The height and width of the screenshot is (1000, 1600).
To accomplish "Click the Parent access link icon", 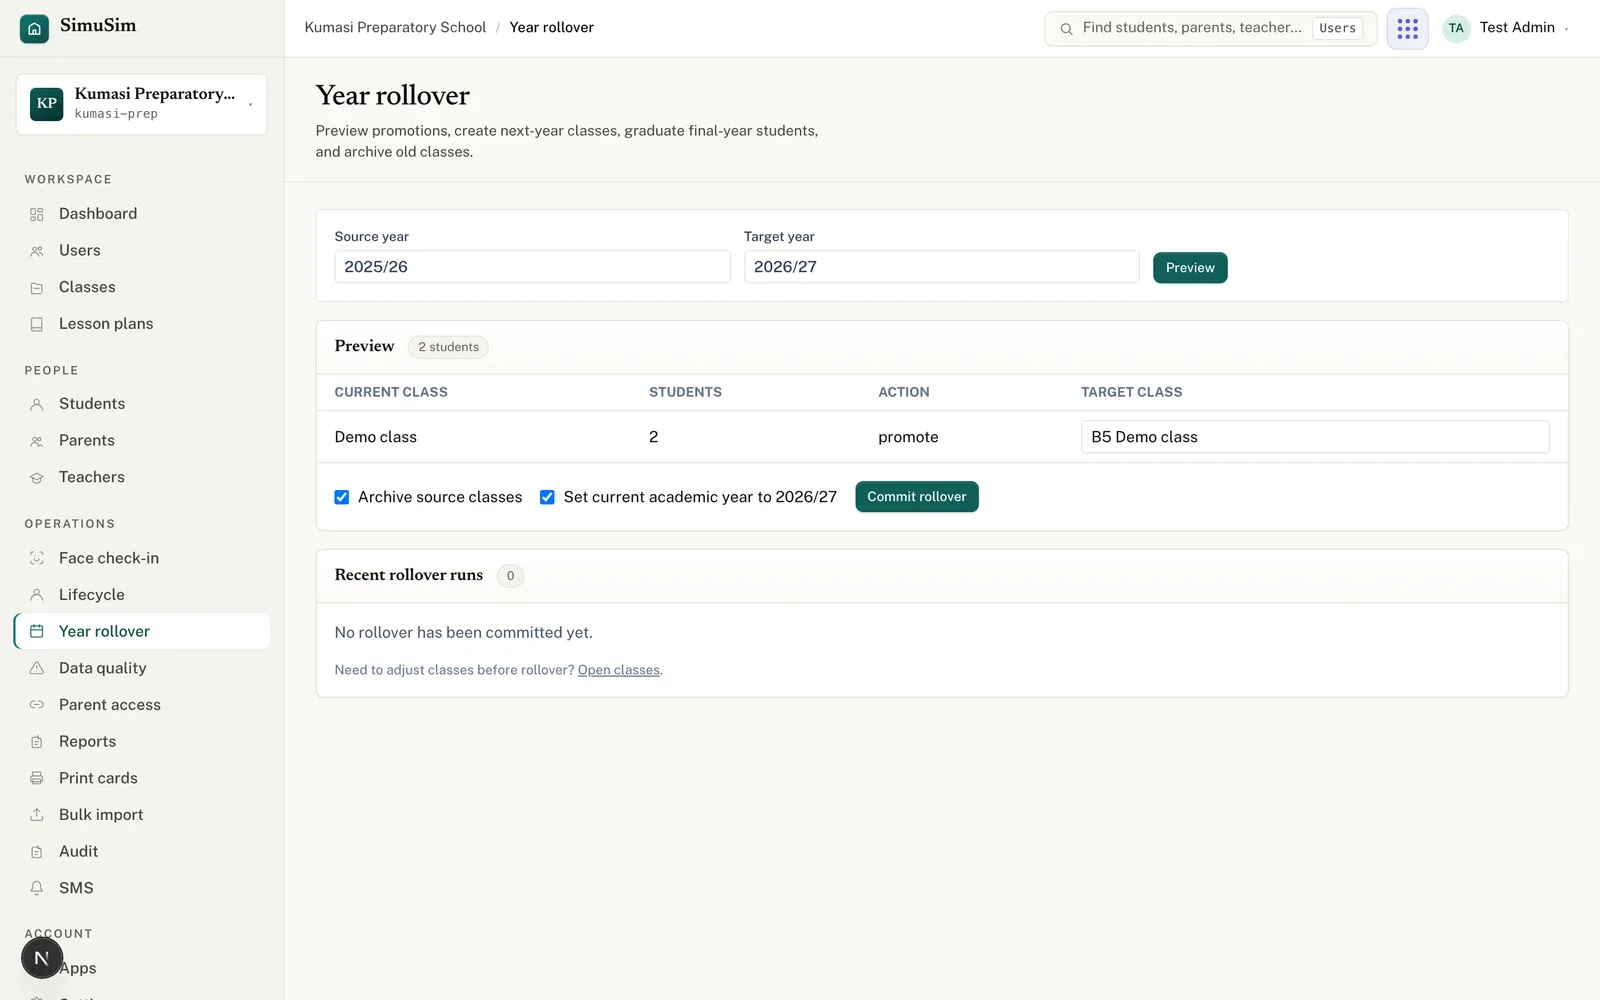I will [x=37, y=705].
